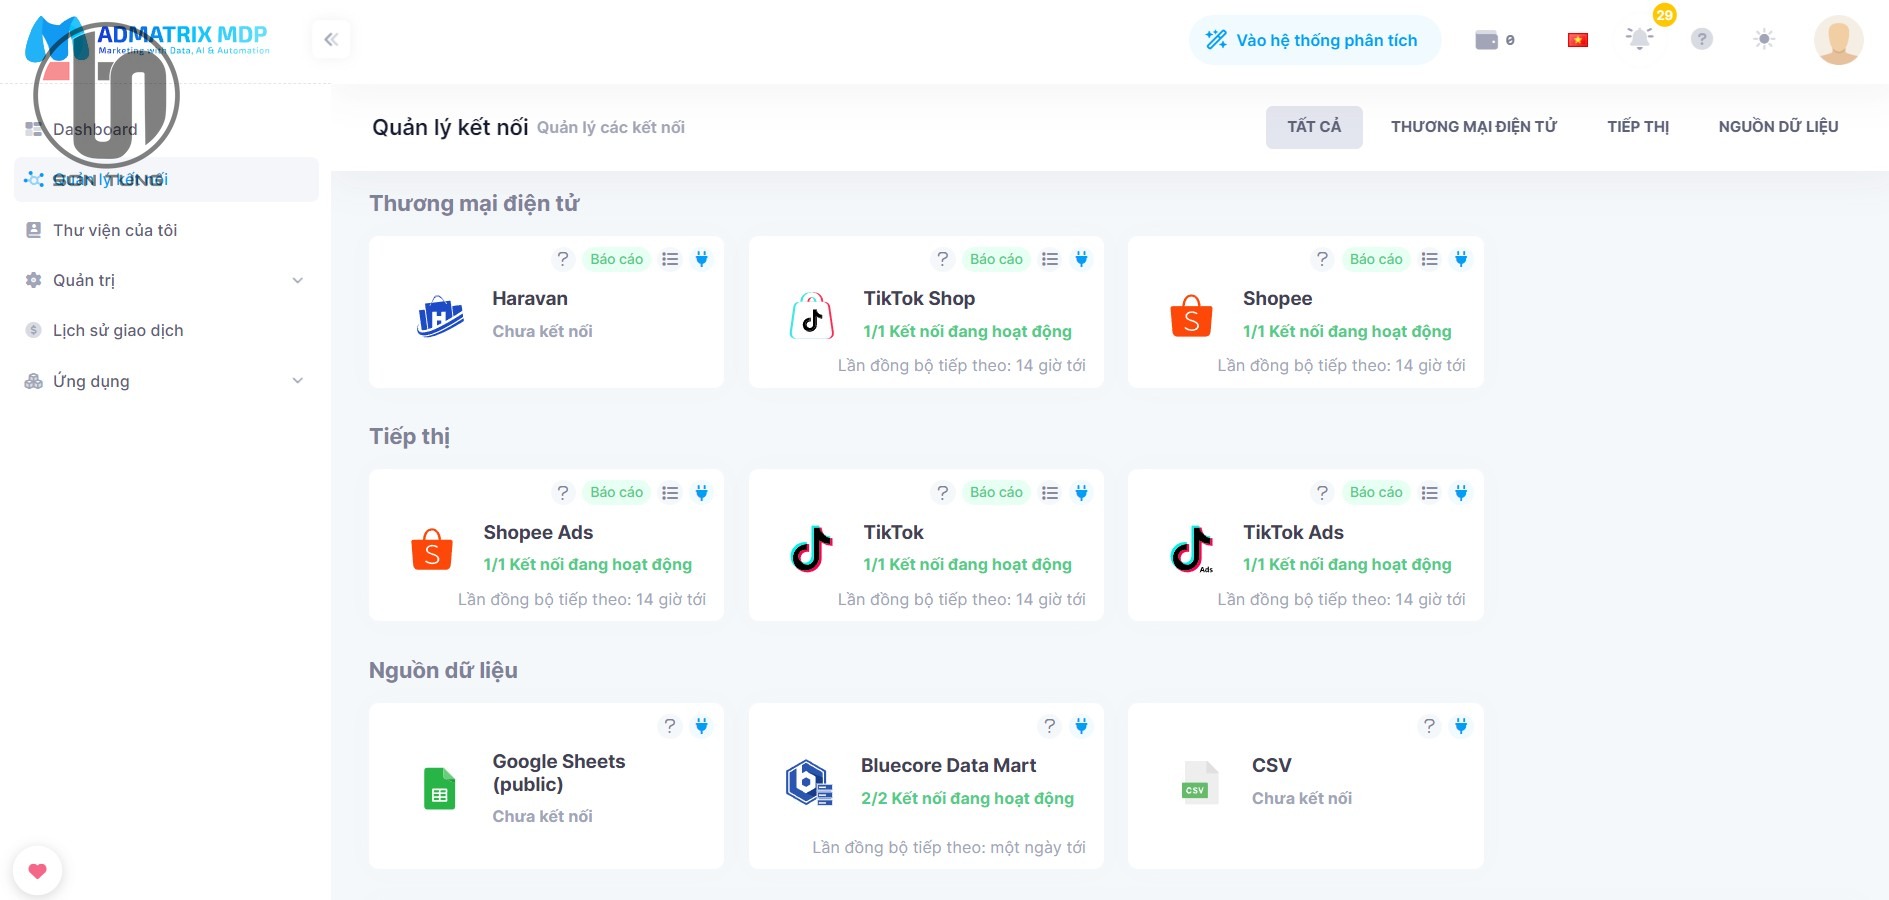Click Báo cáo badge on Shopee Ads card
Image resolution: width=1889 pixels, height=900 pixels.
[616, 492]
